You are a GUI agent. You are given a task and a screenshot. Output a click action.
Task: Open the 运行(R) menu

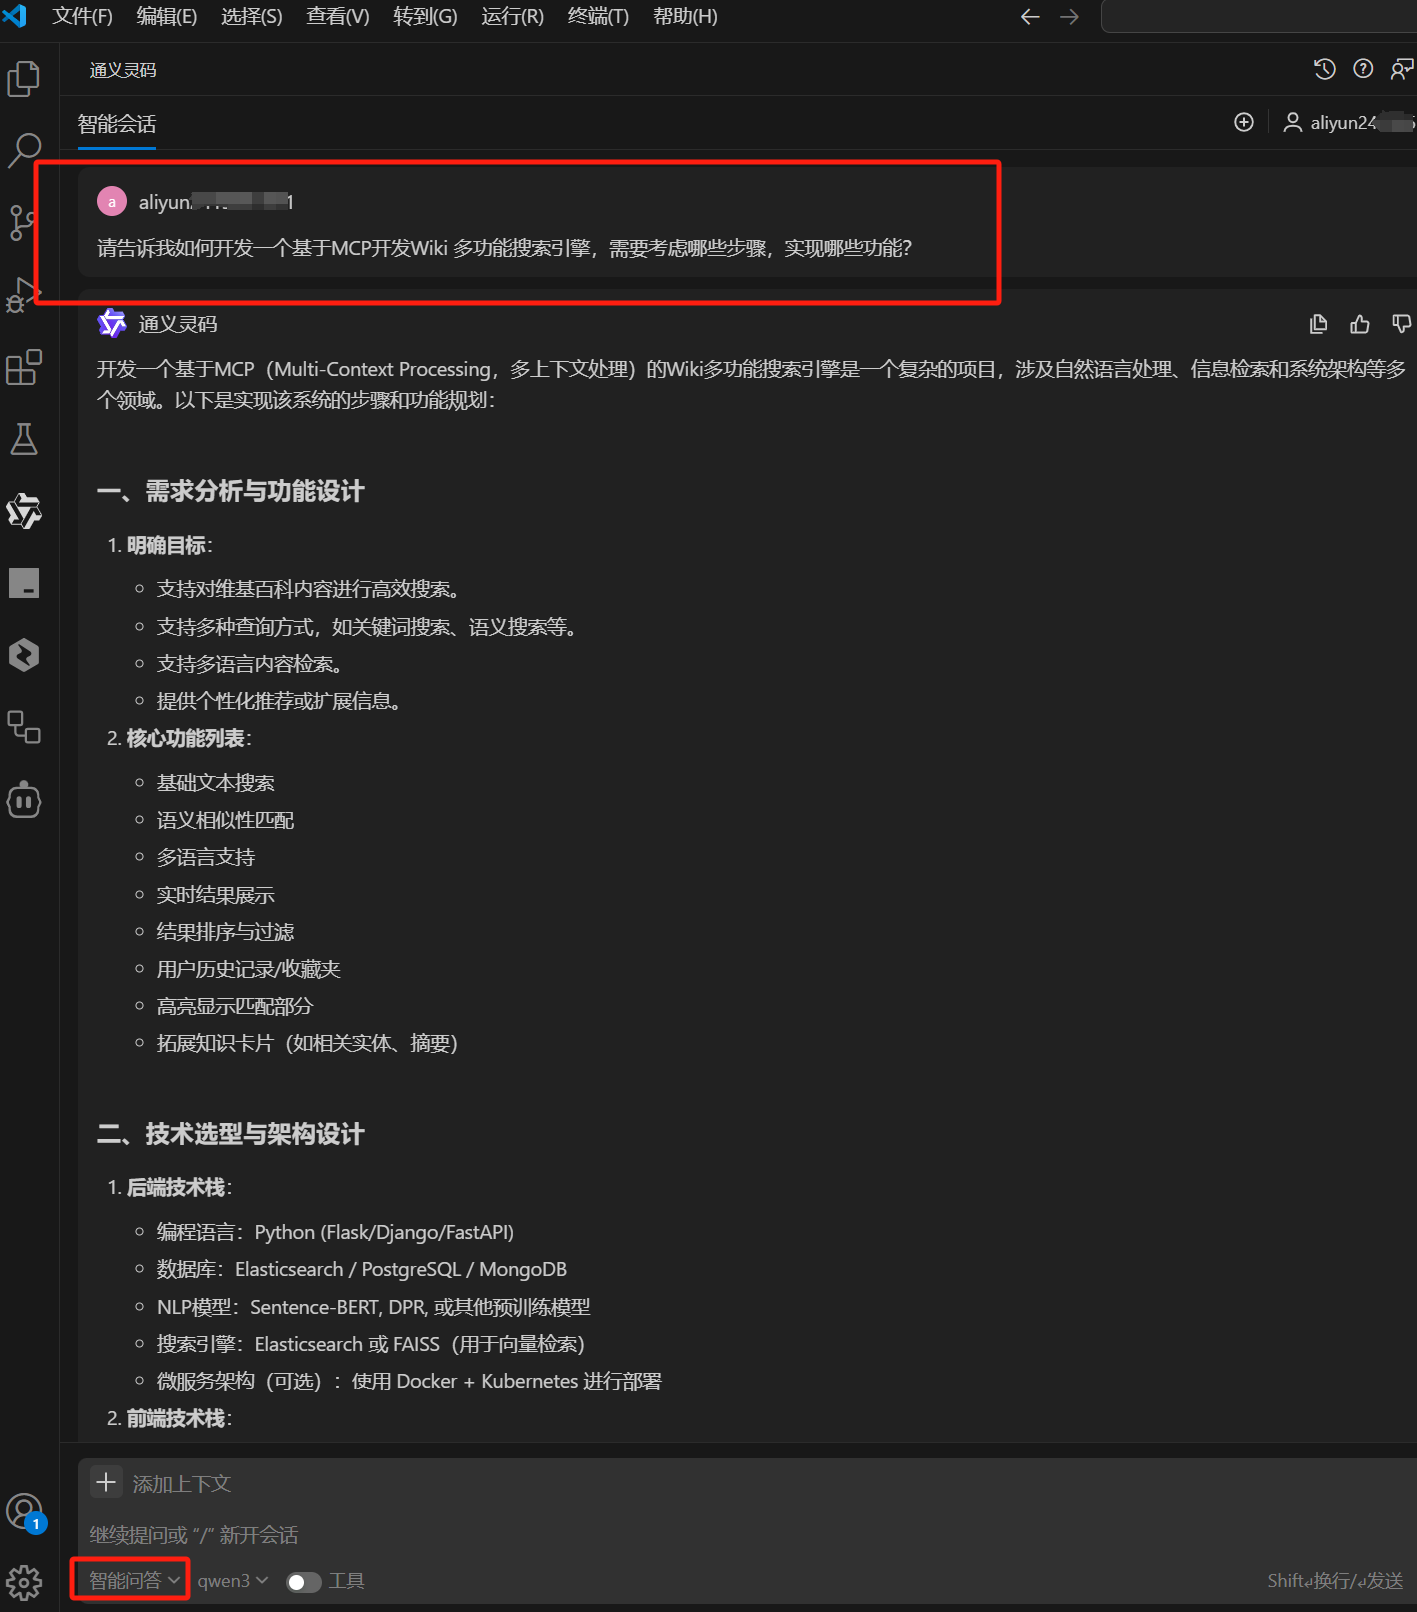[512, 17]
